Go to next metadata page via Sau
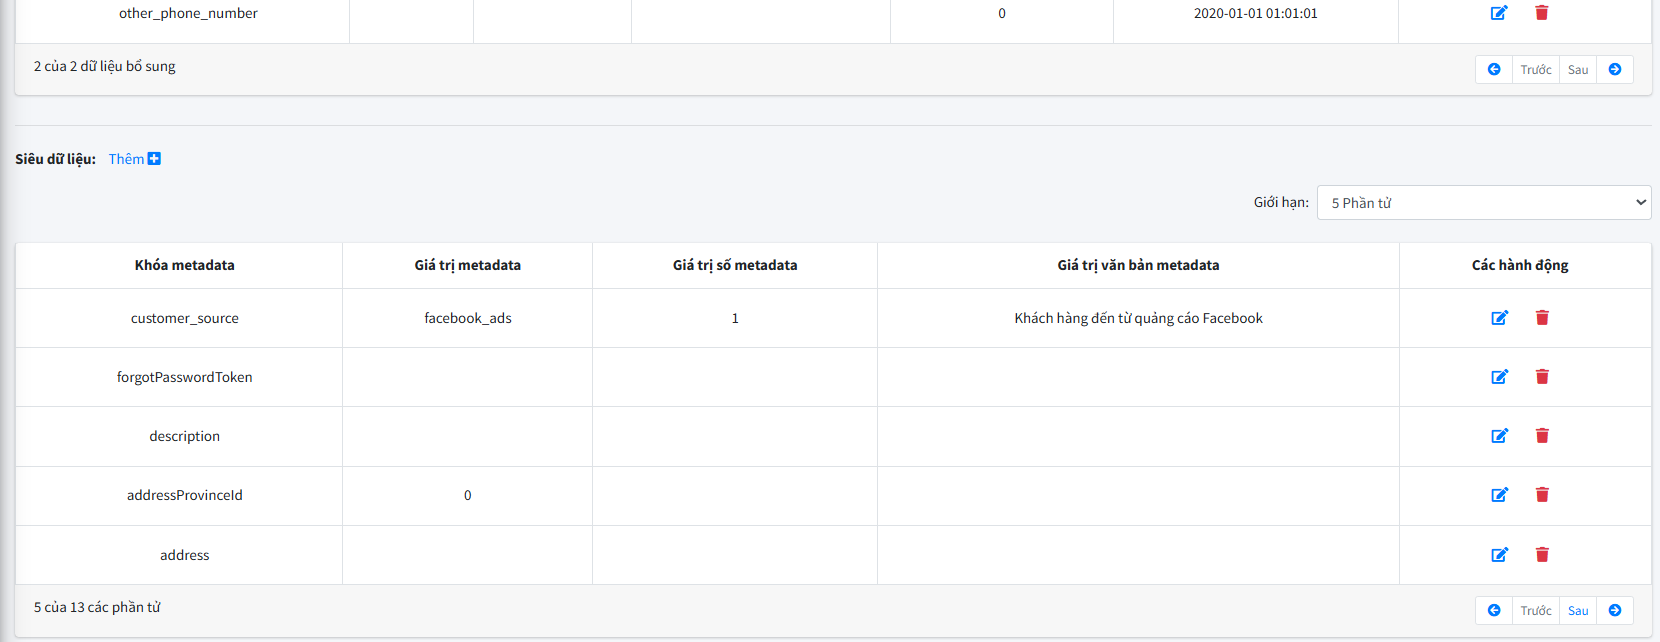Image resolution: width=1660 pixels, height=642 pixels. 1578,611
